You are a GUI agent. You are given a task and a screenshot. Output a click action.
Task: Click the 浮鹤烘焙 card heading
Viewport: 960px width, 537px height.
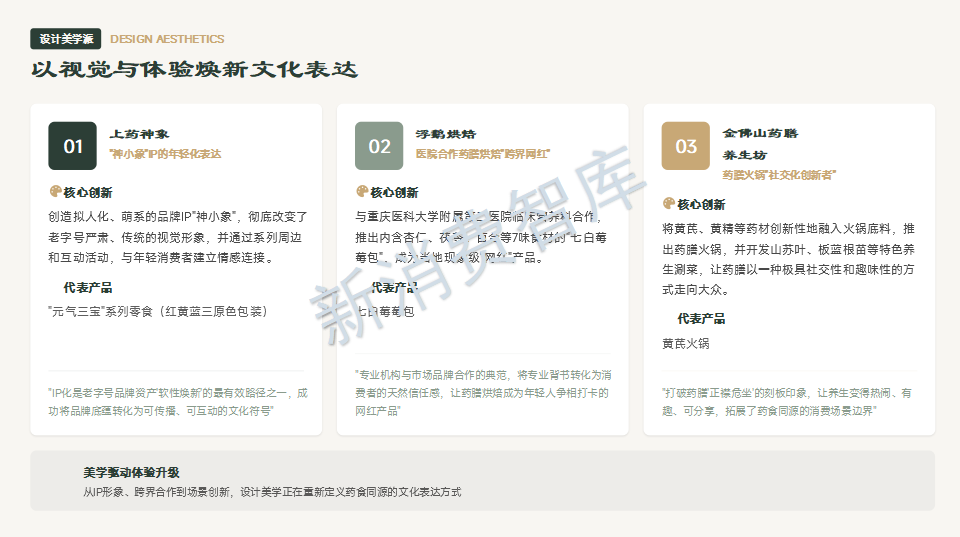(446, 134)
